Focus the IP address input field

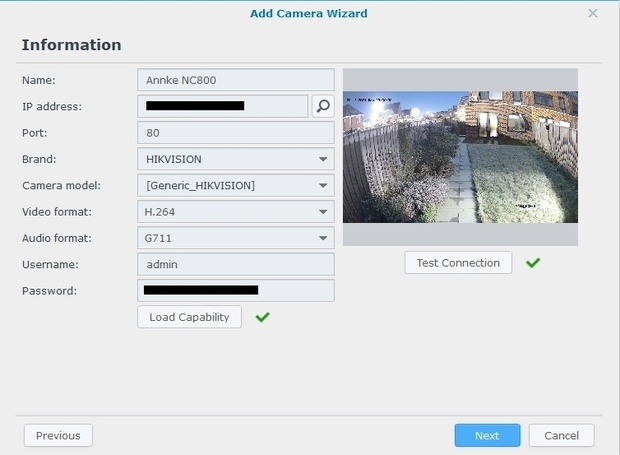pyautogui.click(x=223, y=106)
